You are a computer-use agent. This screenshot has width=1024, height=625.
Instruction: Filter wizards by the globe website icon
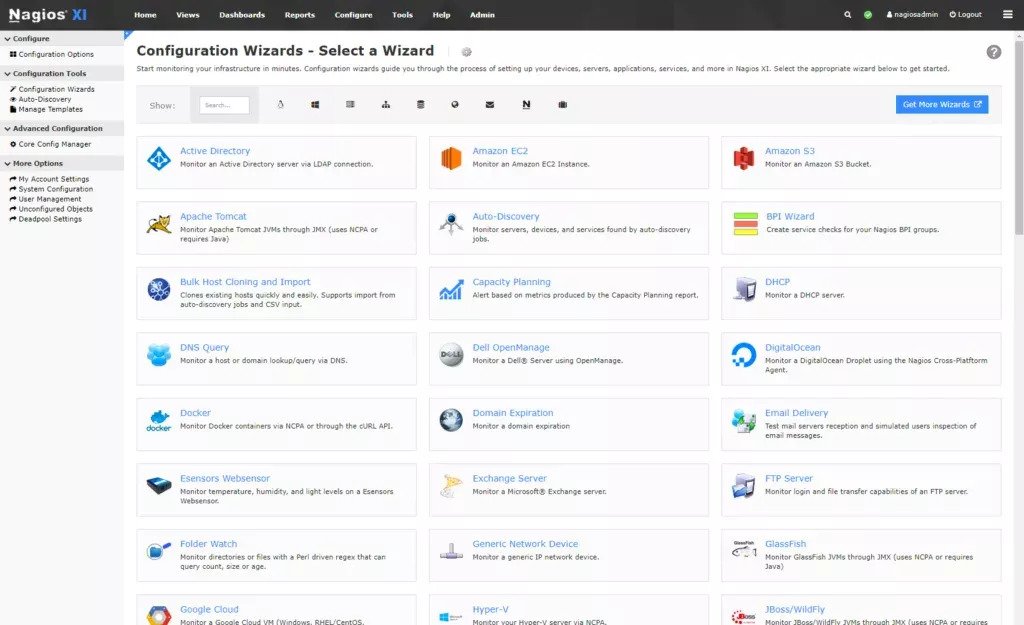click(455, 104)
